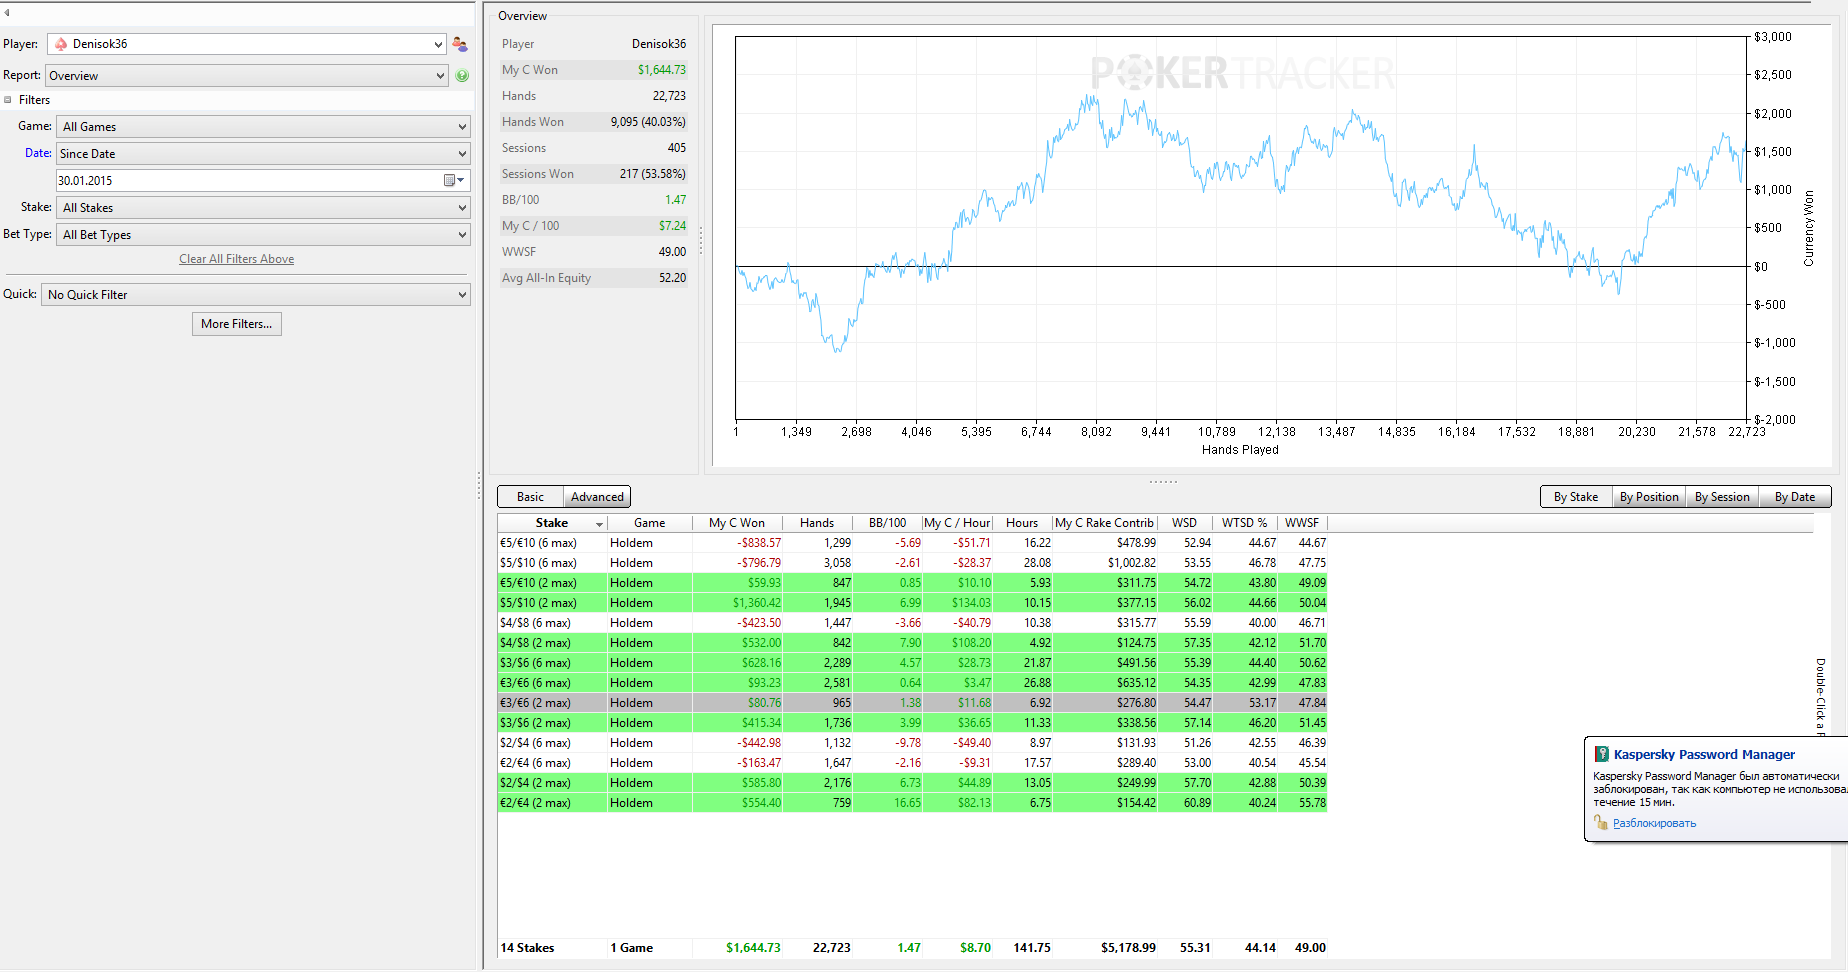Image resolution: width=1848 pixels, height=972 pixels.
Task: Select the $5/$10 (6 max) row
Action: click(912, 563)
